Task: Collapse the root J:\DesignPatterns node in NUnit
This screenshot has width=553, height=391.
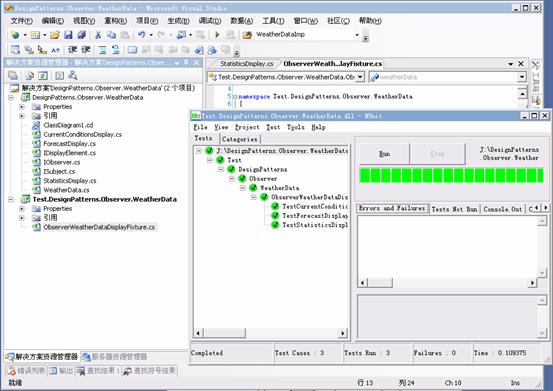Action: pos(199,151)
